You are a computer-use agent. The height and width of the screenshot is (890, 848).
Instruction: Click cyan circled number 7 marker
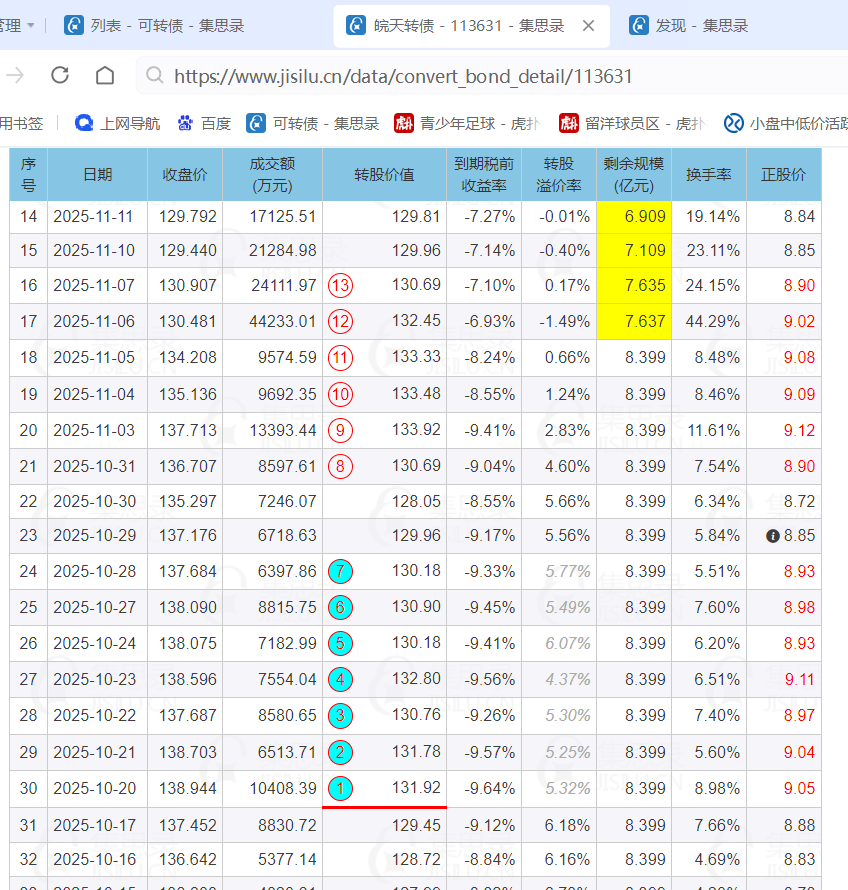[340, 572]
